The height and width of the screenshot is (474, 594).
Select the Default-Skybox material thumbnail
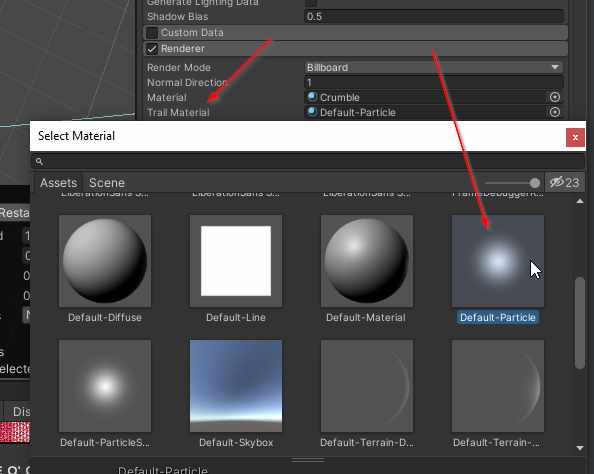(x=236, y=386)
